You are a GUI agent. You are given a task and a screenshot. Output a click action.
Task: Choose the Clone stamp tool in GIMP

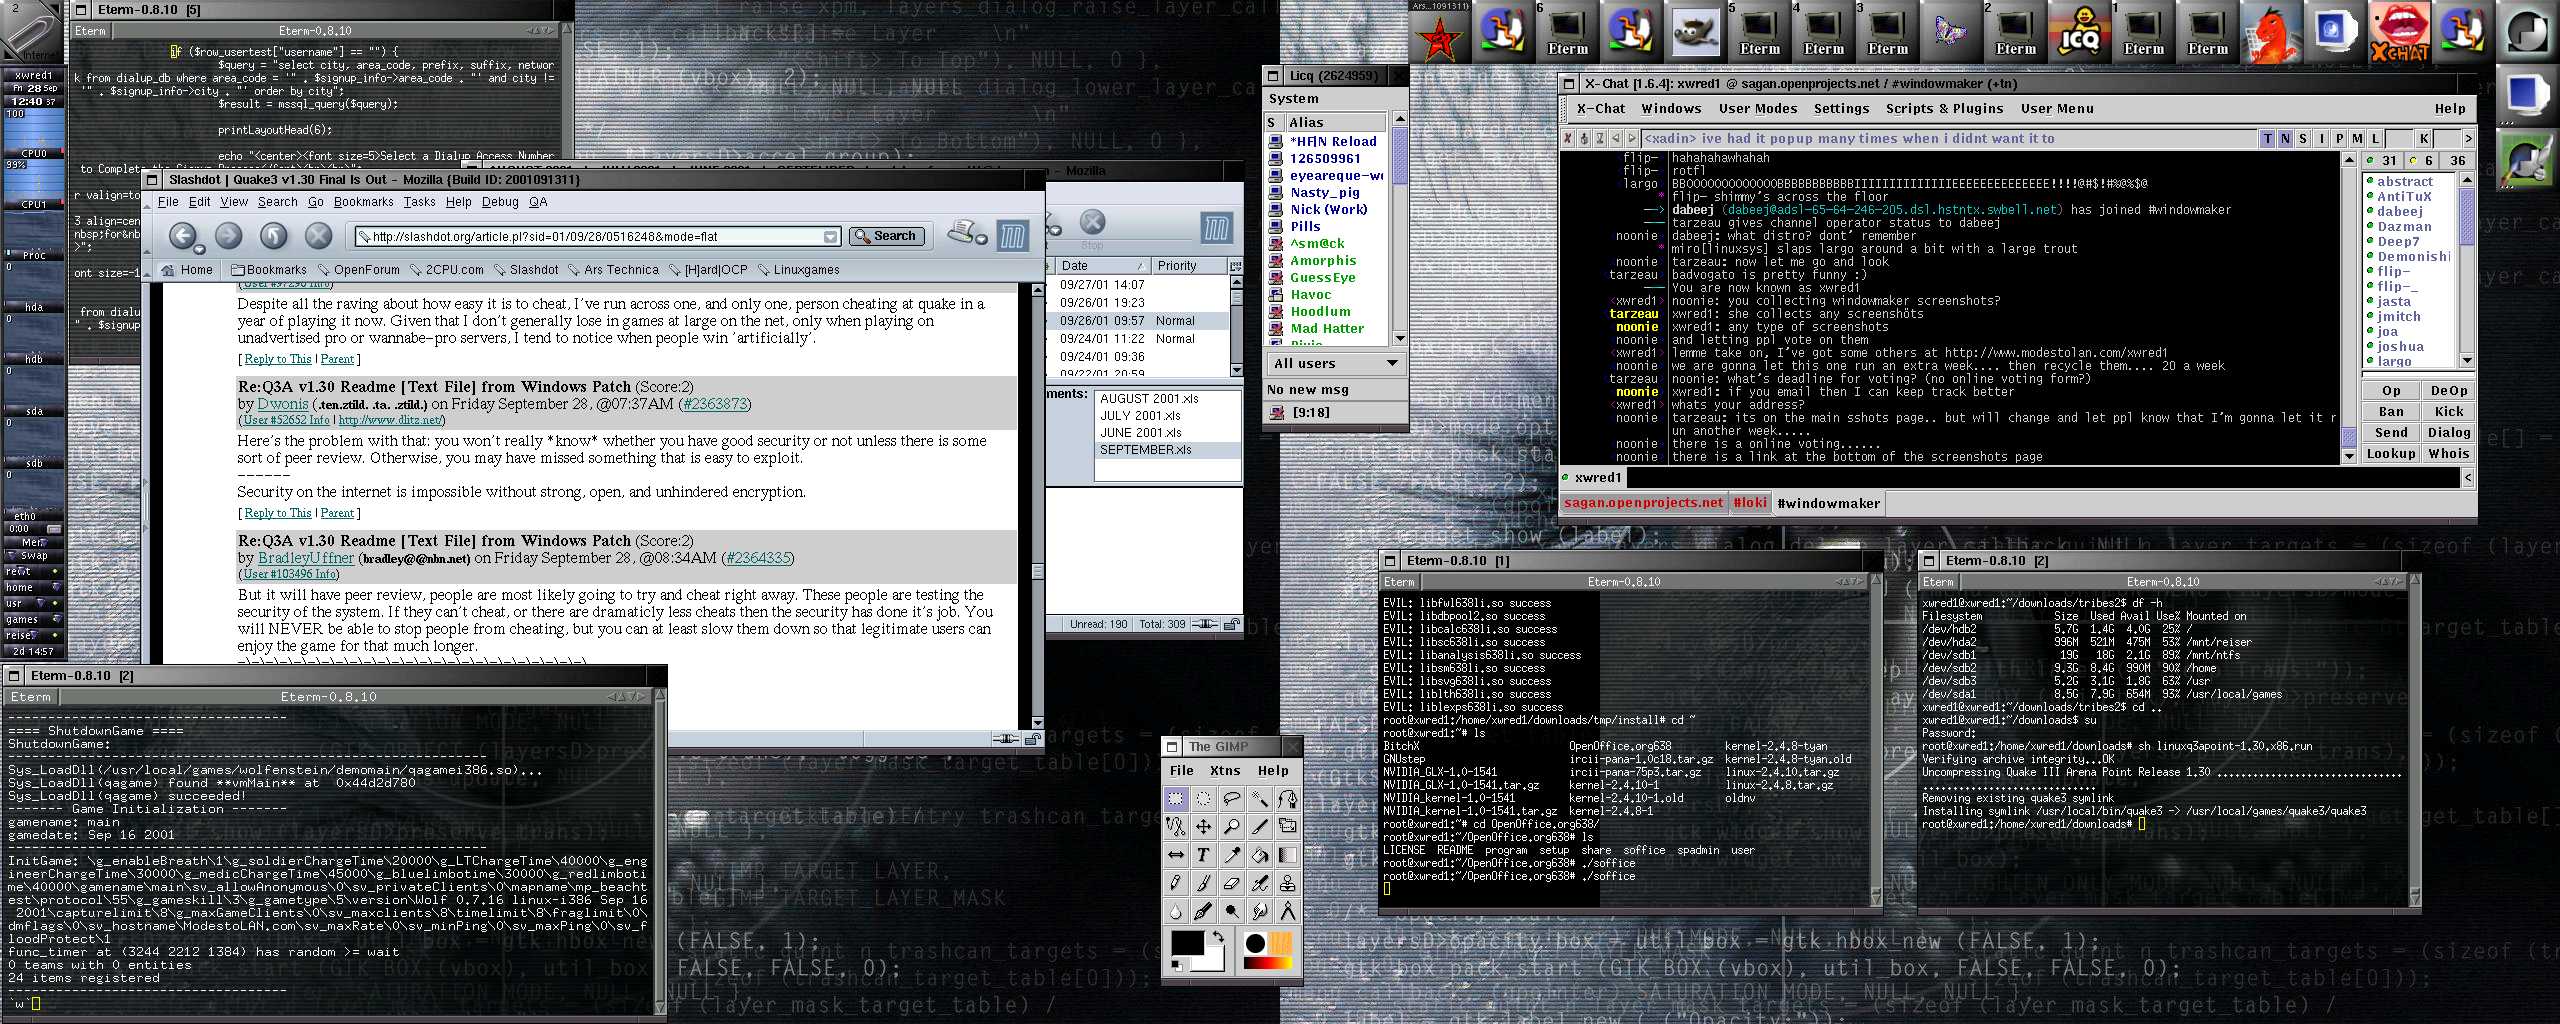(1288, 883)
